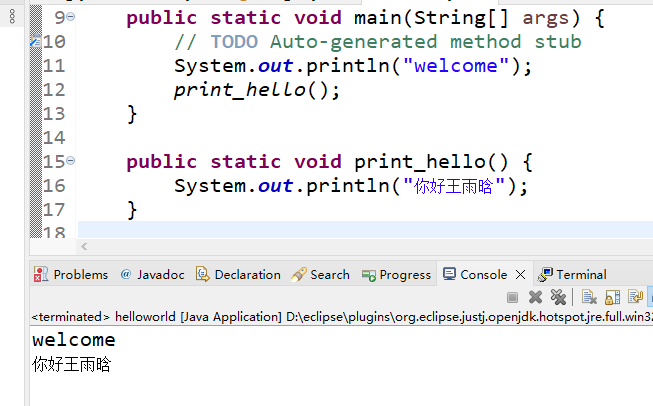Open the Declaration tab

coord(247,275)
